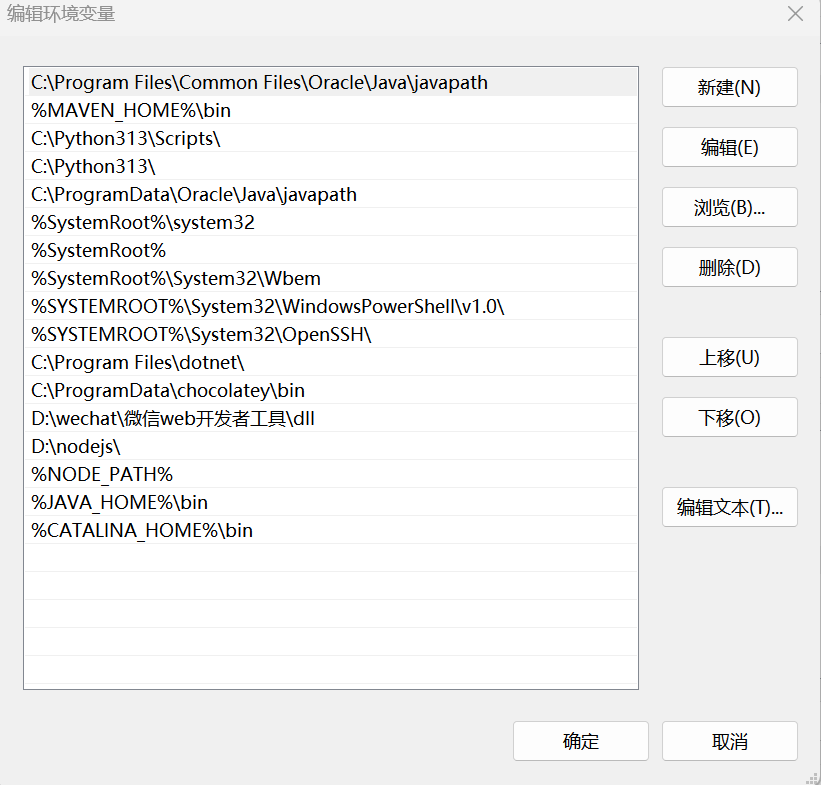Select the Common Files\Oracle\Java\javapath entry
Viewport: 821px width, 785px height.
[331, 82]
